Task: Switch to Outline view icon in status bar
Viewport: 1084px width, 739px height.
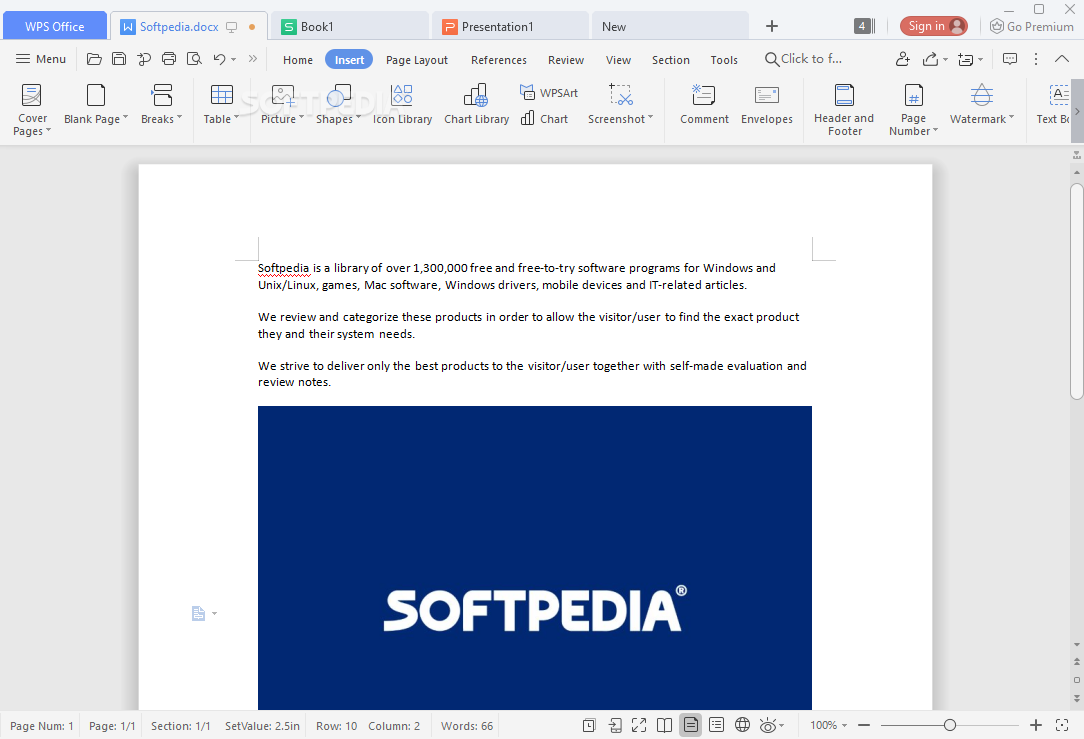Action: click(717, 724)
